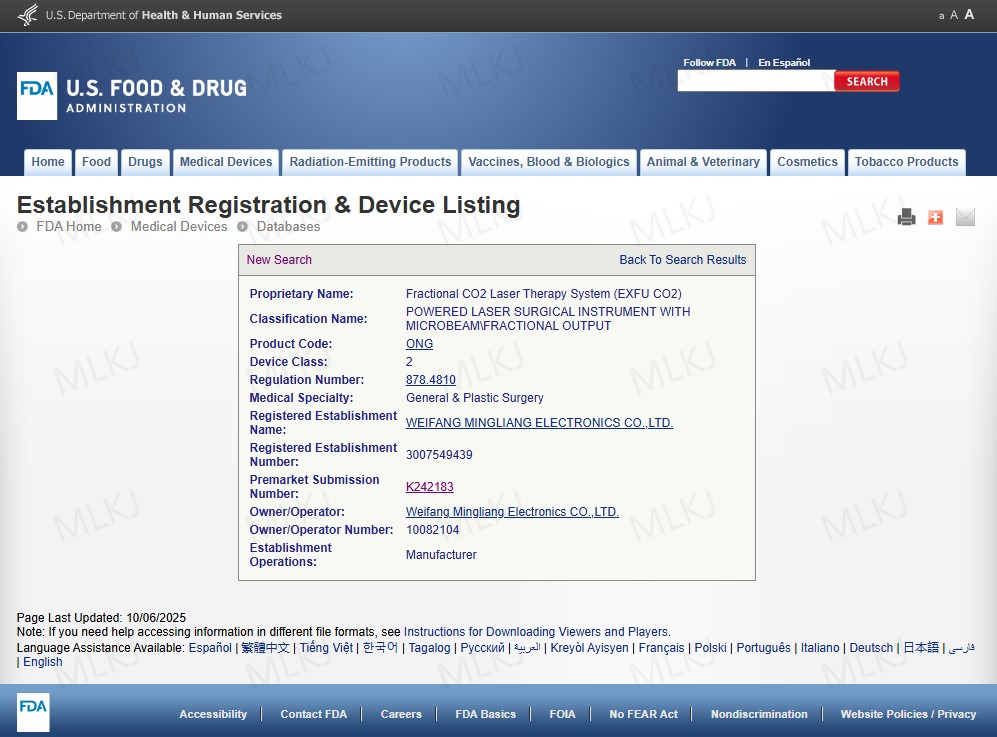
Task: Open premarket submission K242183 link
Action: [429, 487]
